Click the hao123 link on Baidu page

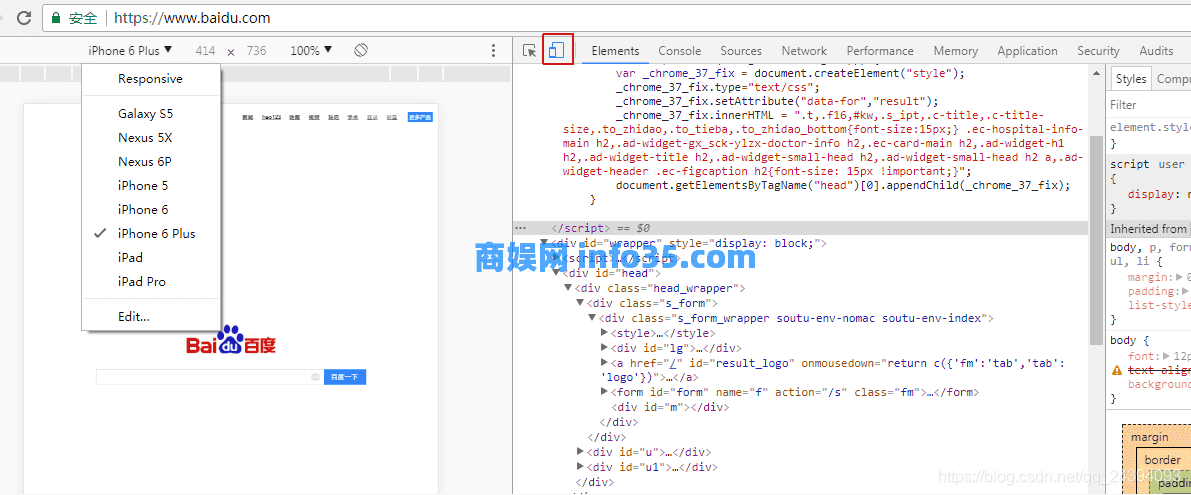click(272, 118)
